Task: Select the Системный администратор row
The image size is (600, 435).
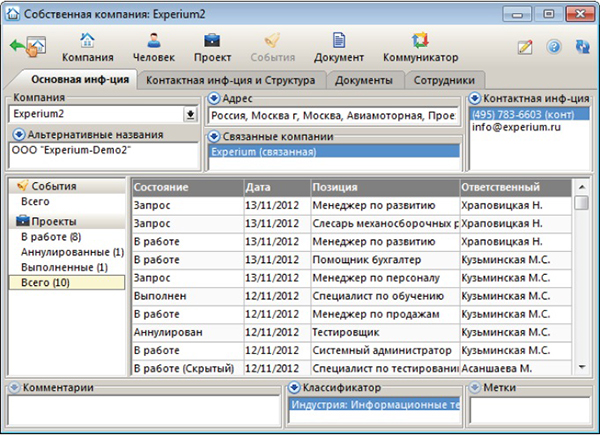Action: (352, 350)
